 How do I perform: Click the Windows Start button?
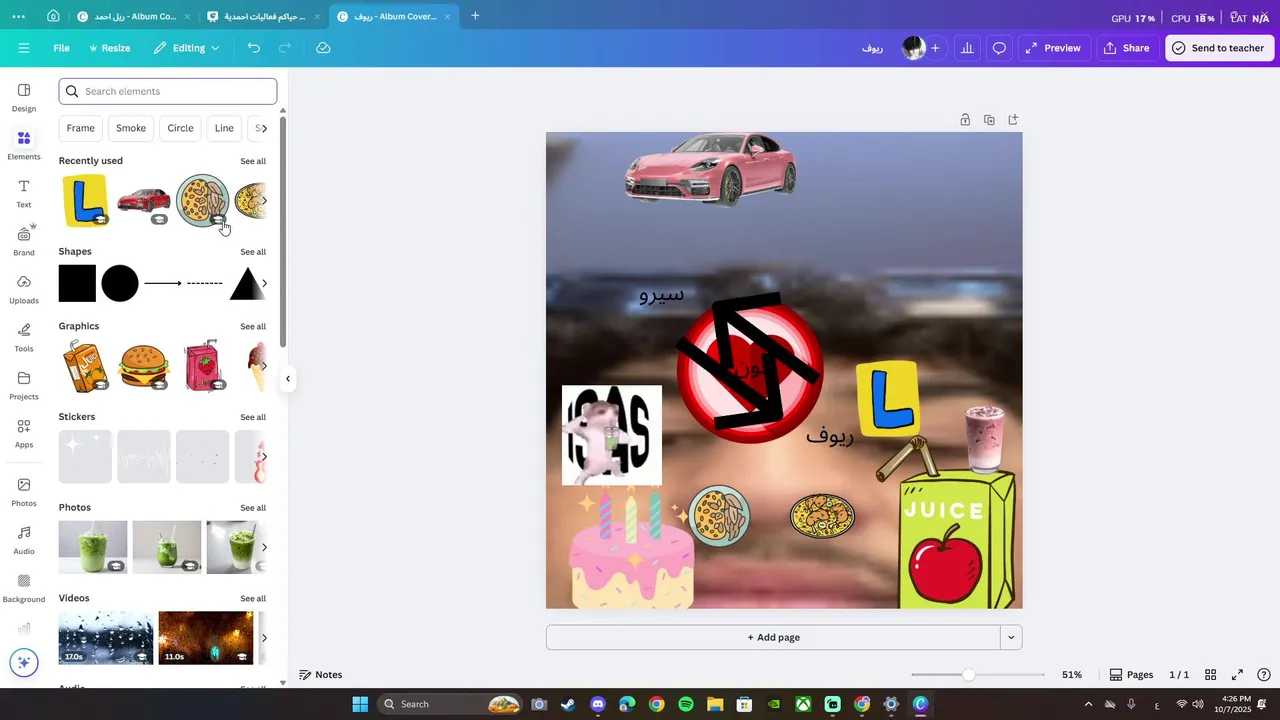point(360,704)
